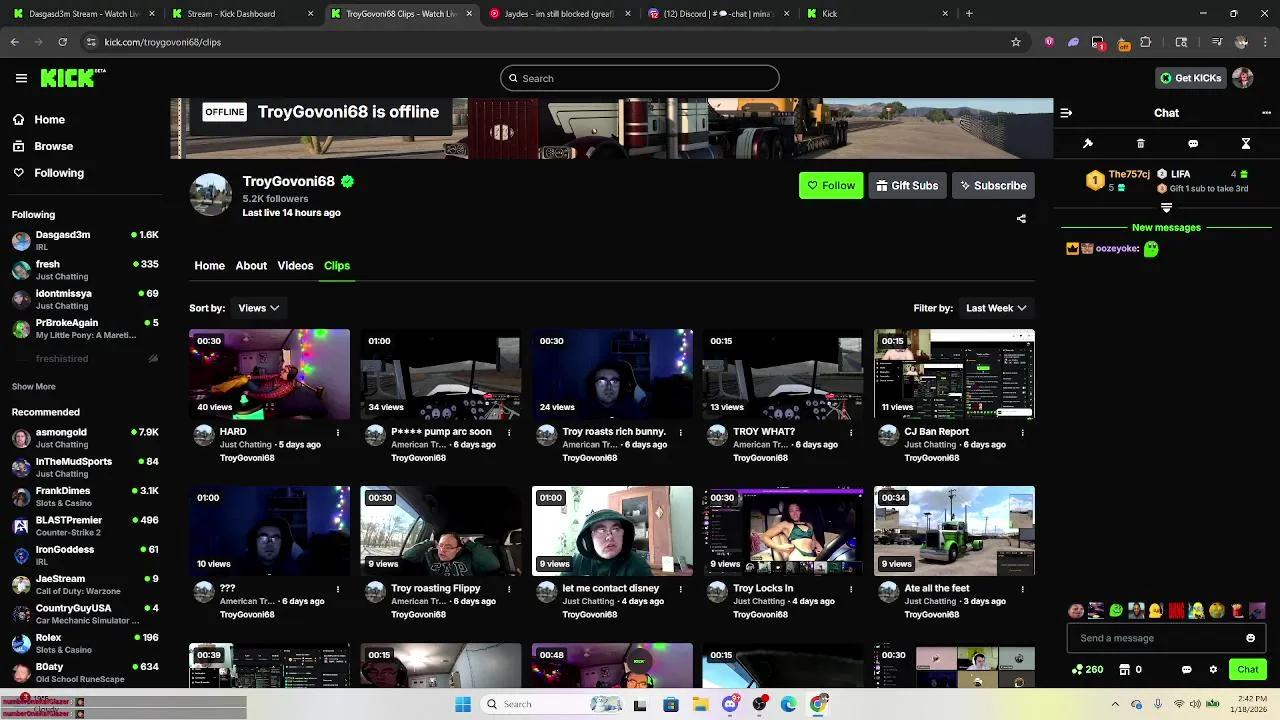Click the moderator hammer icon in chat
Screen dimensions: 1280x720
[x=1088, y=144]
